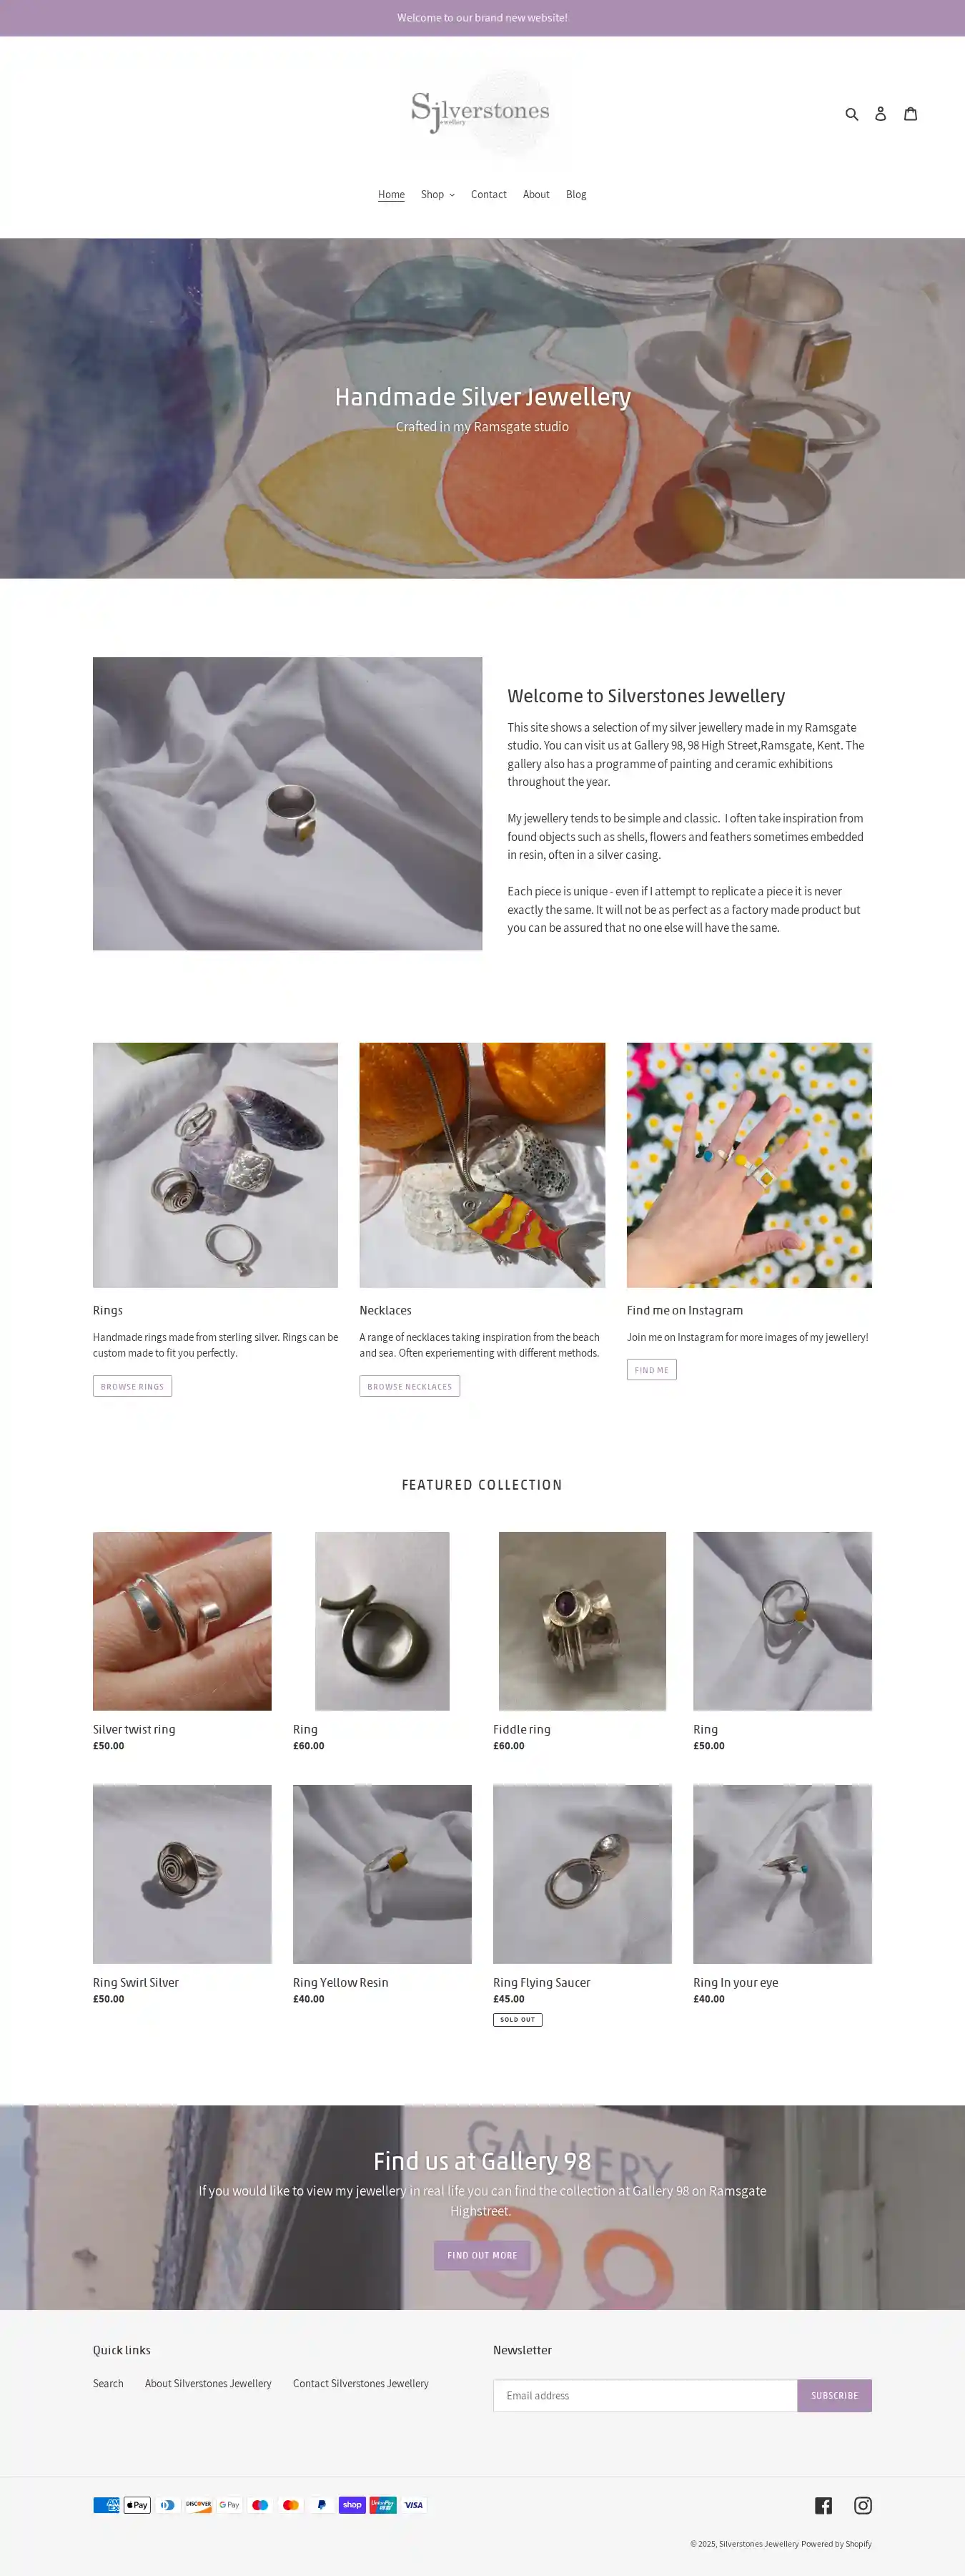Click the Browse Rings button
This screenshot has height=2576, width=965.
click(132, 1386)
